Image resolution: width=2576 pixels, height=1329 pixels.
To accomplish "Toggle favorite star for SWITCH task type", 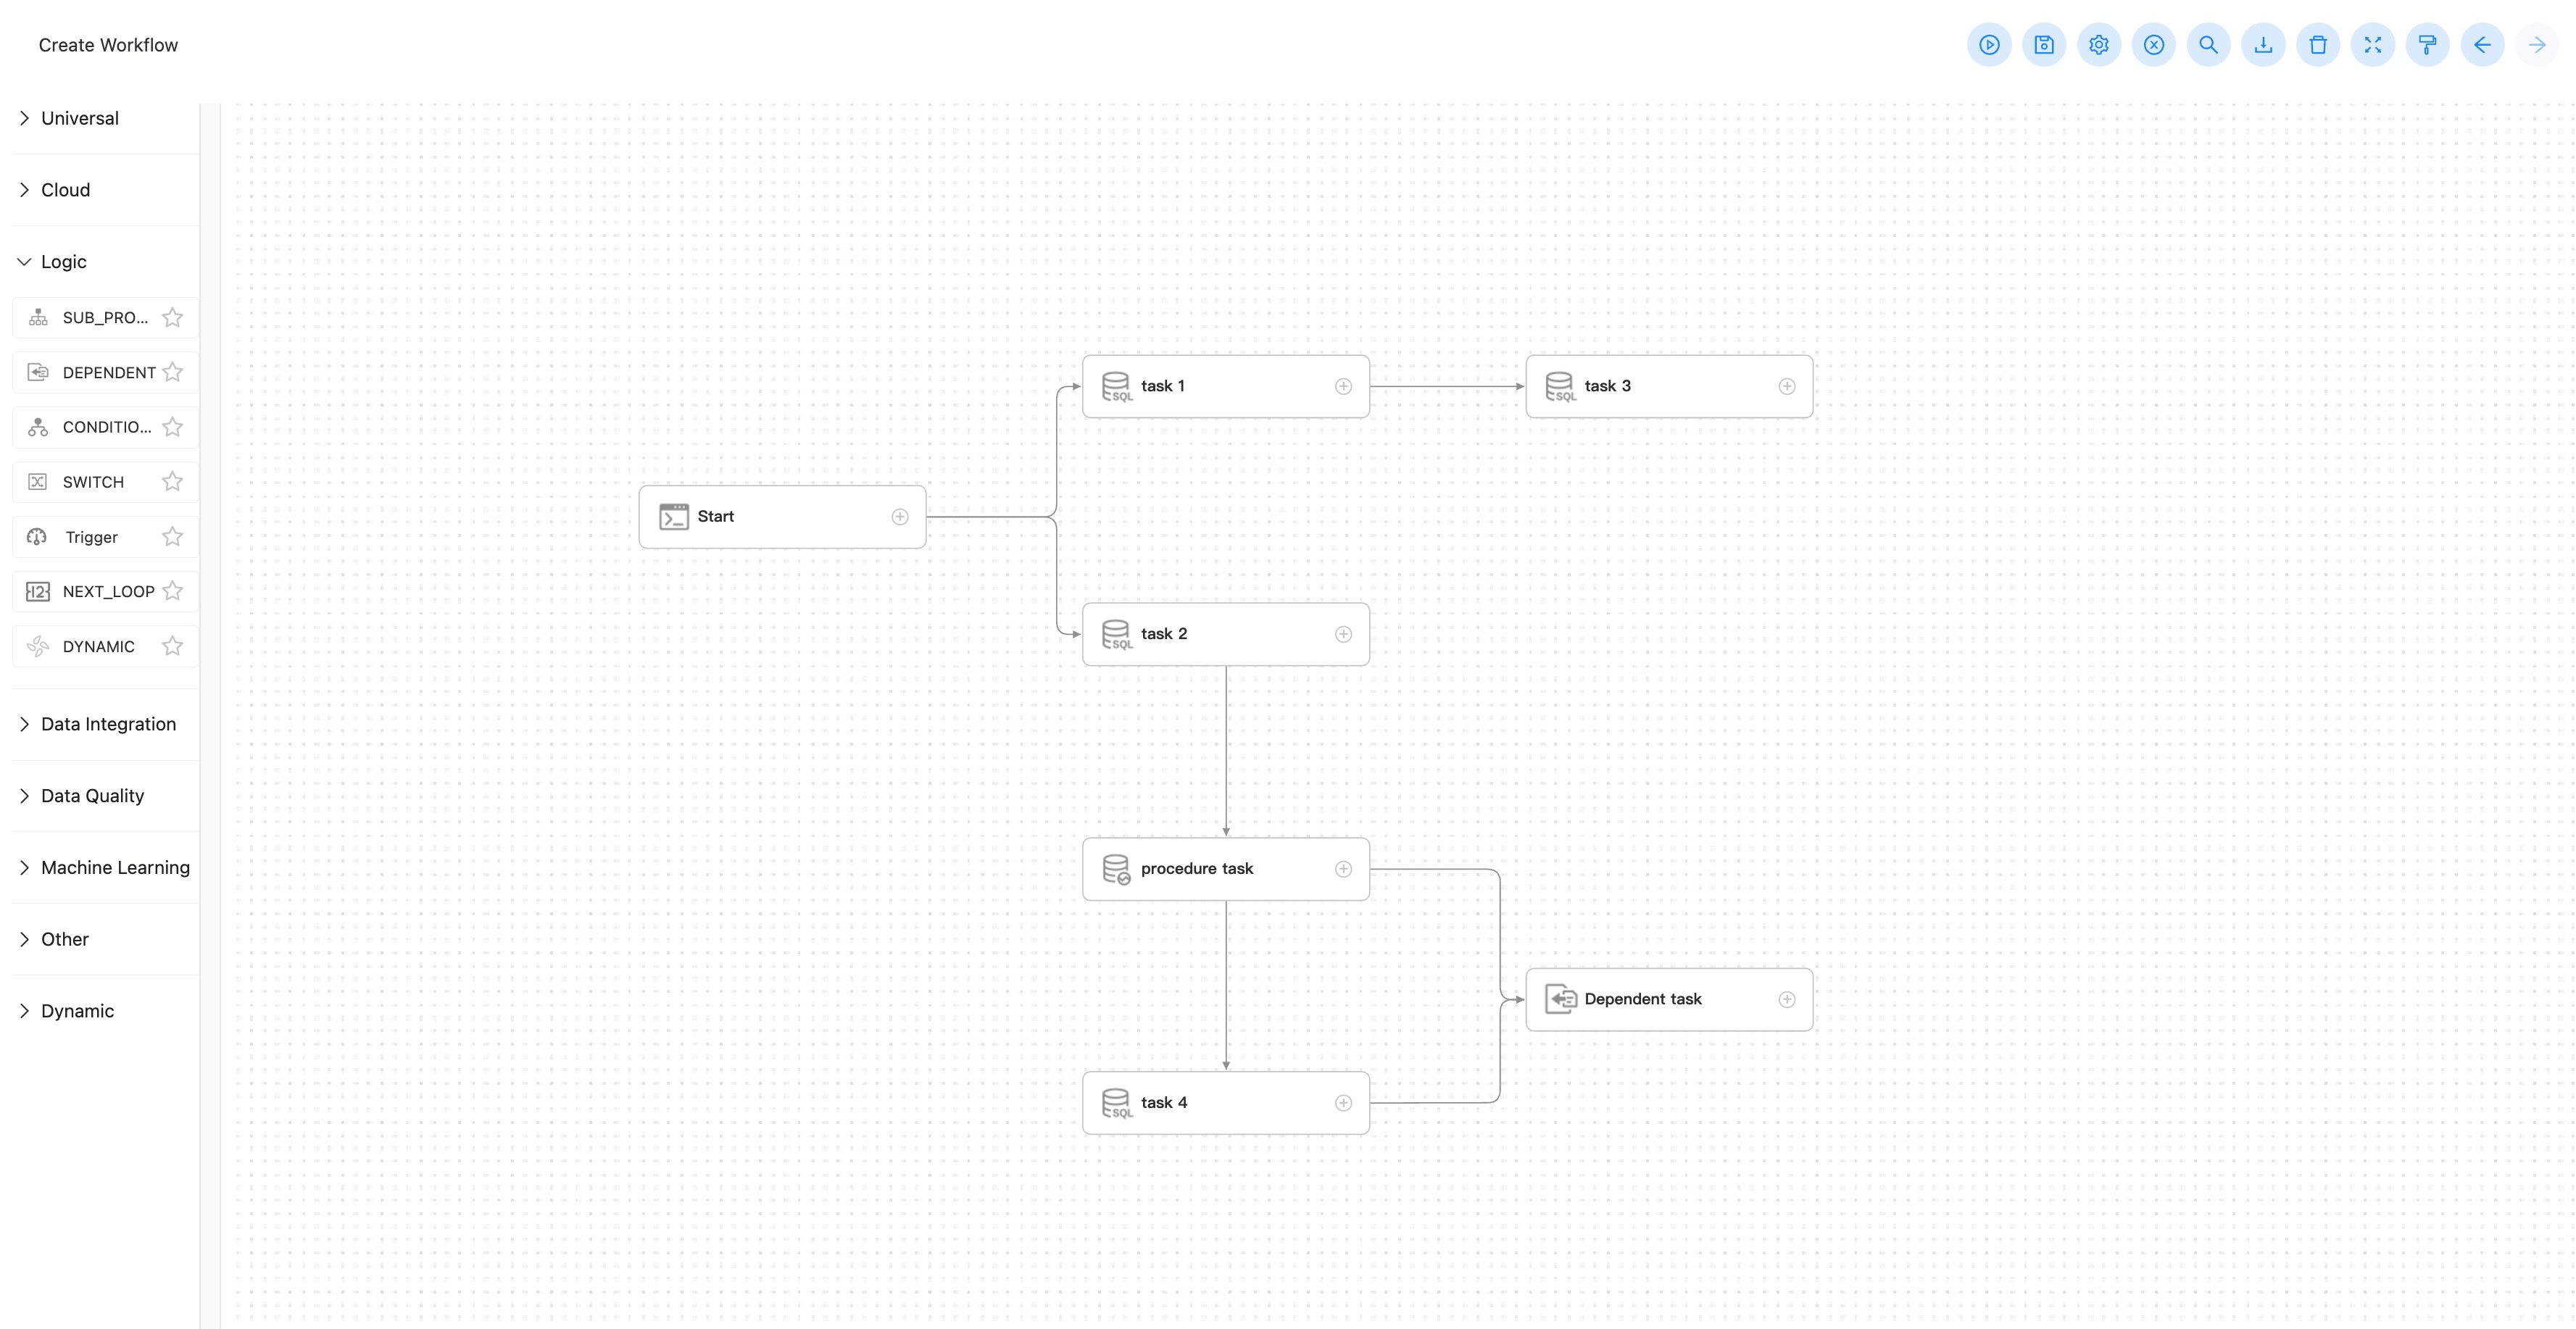I will click(171, 481).
